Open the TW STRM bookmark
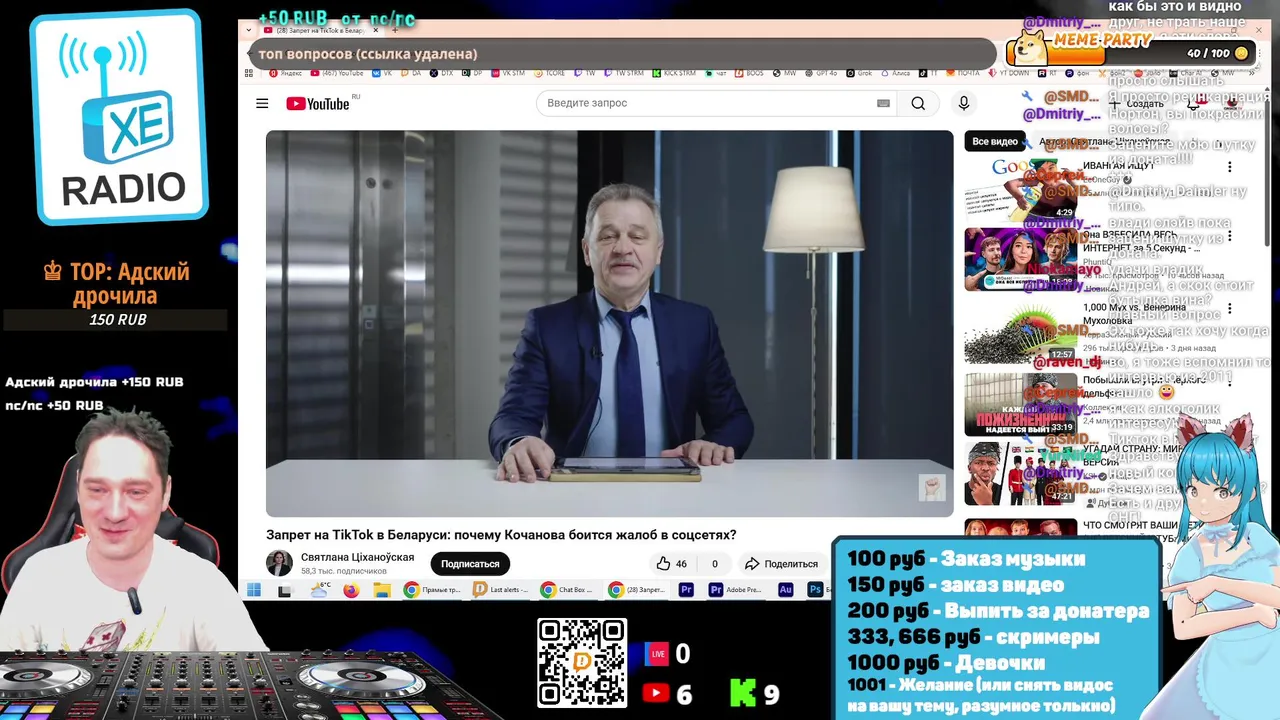Screen dimensions: 1280x720 click(x=623, y=73)
